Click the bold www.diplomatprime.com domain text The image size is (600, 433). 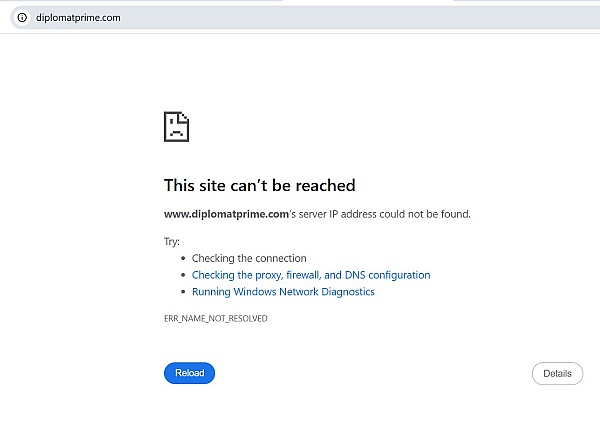(x=226, y=214)
